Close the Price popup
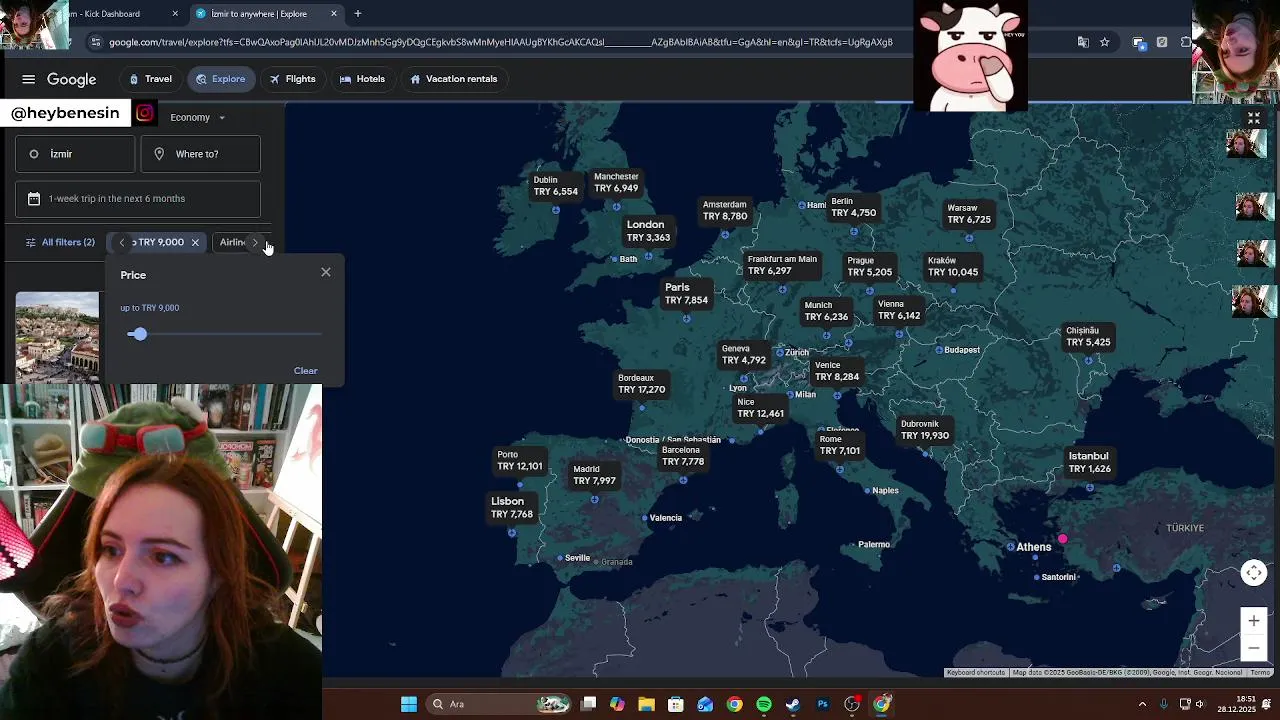 tap(326, 272)
